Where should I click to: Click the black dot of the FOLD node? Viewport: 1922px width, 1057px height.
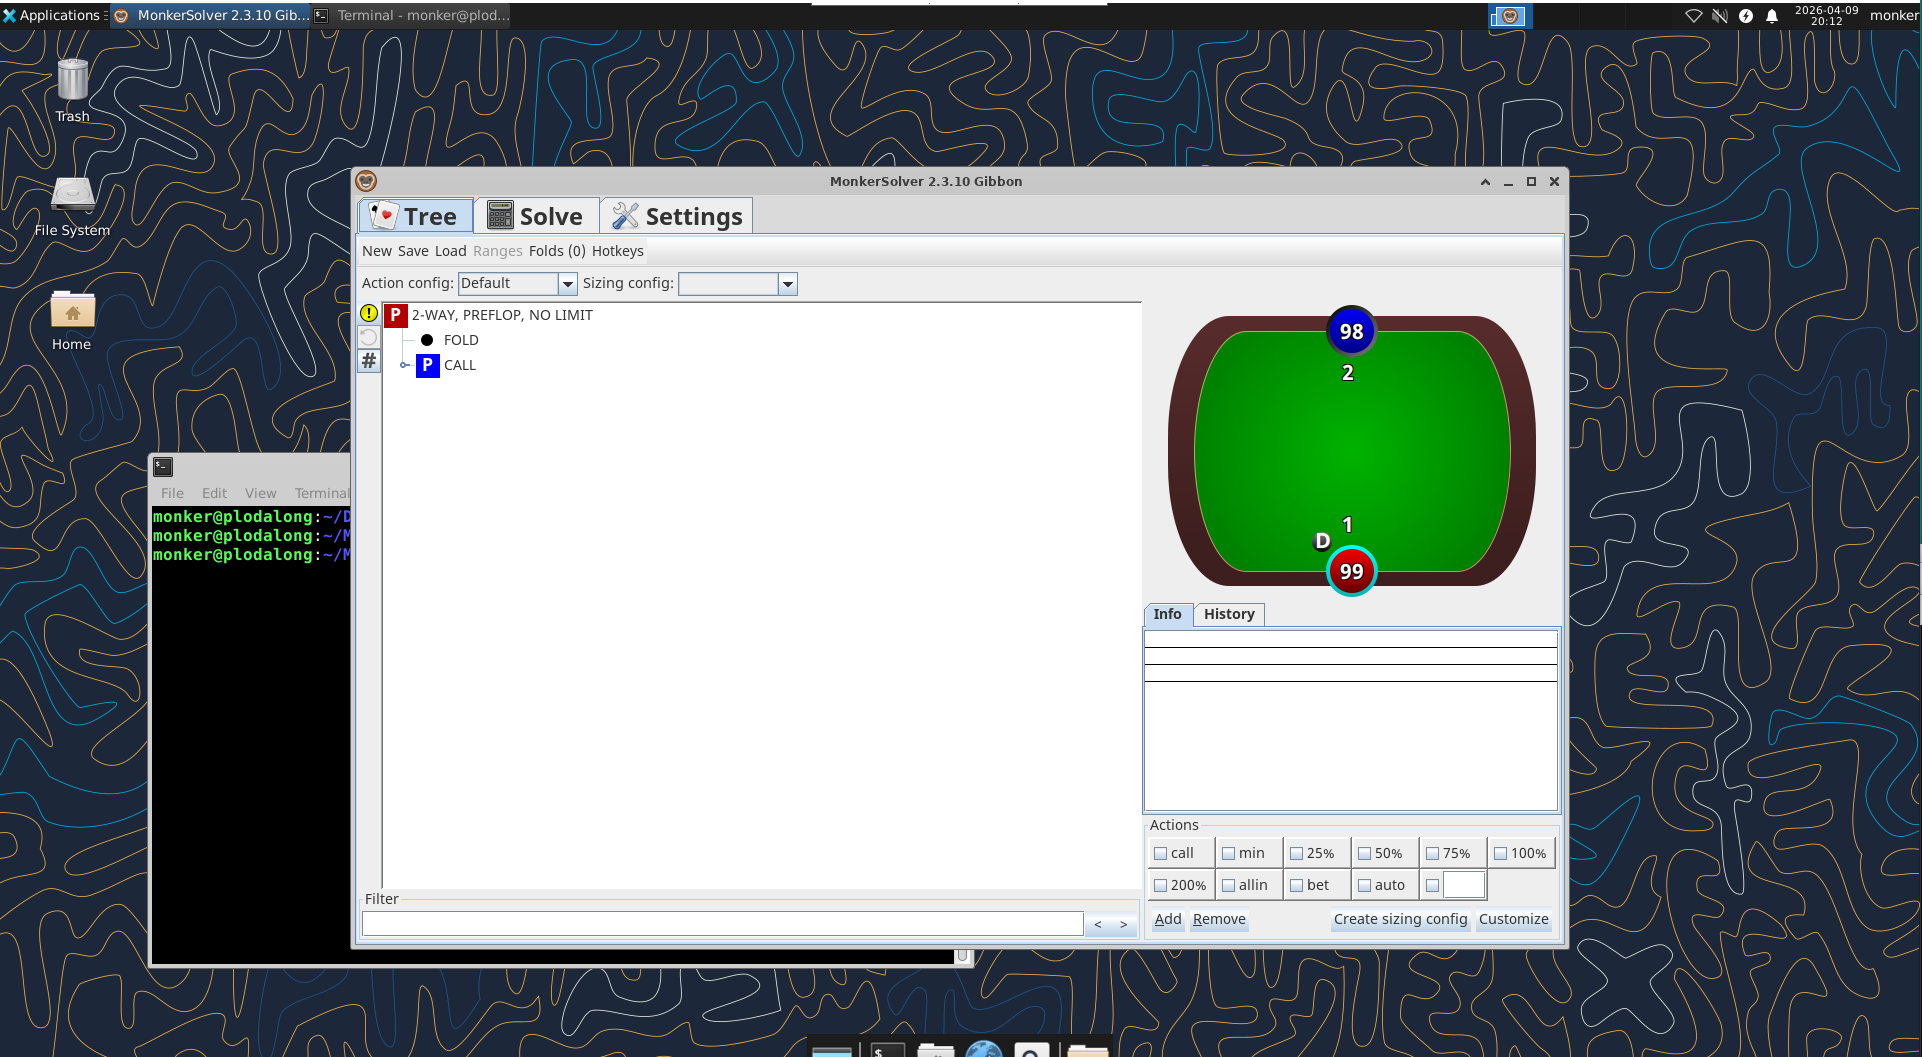click(427, 340)
